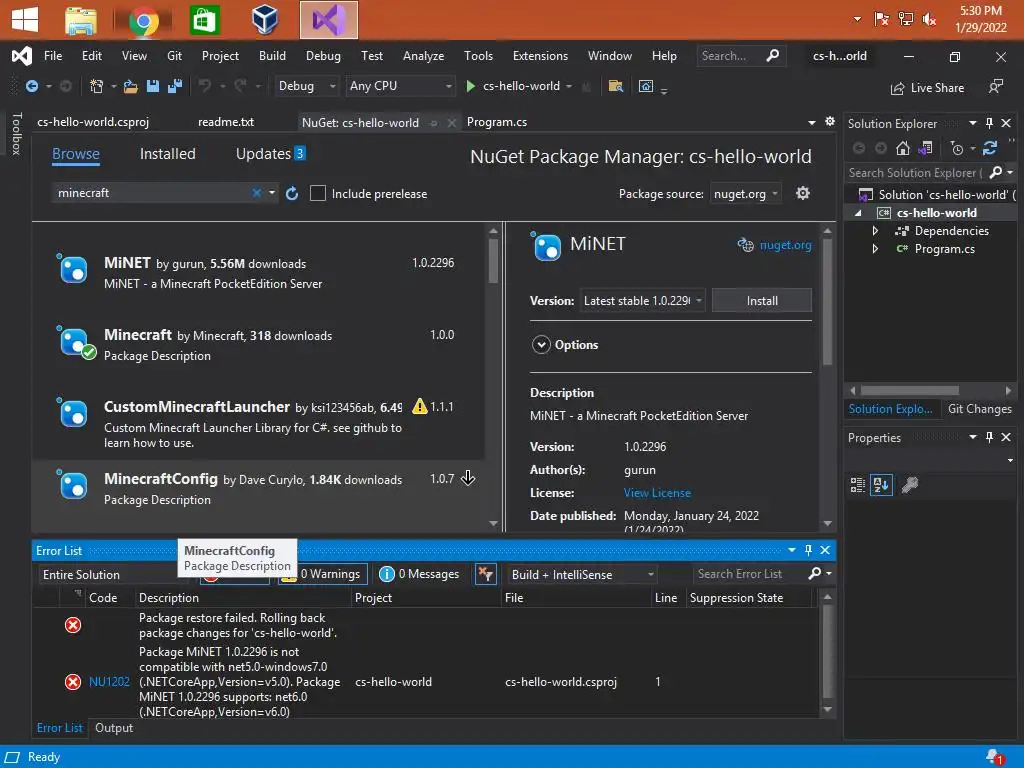
Task: Open File Explorer from taskbar
Action: [81, 21]
